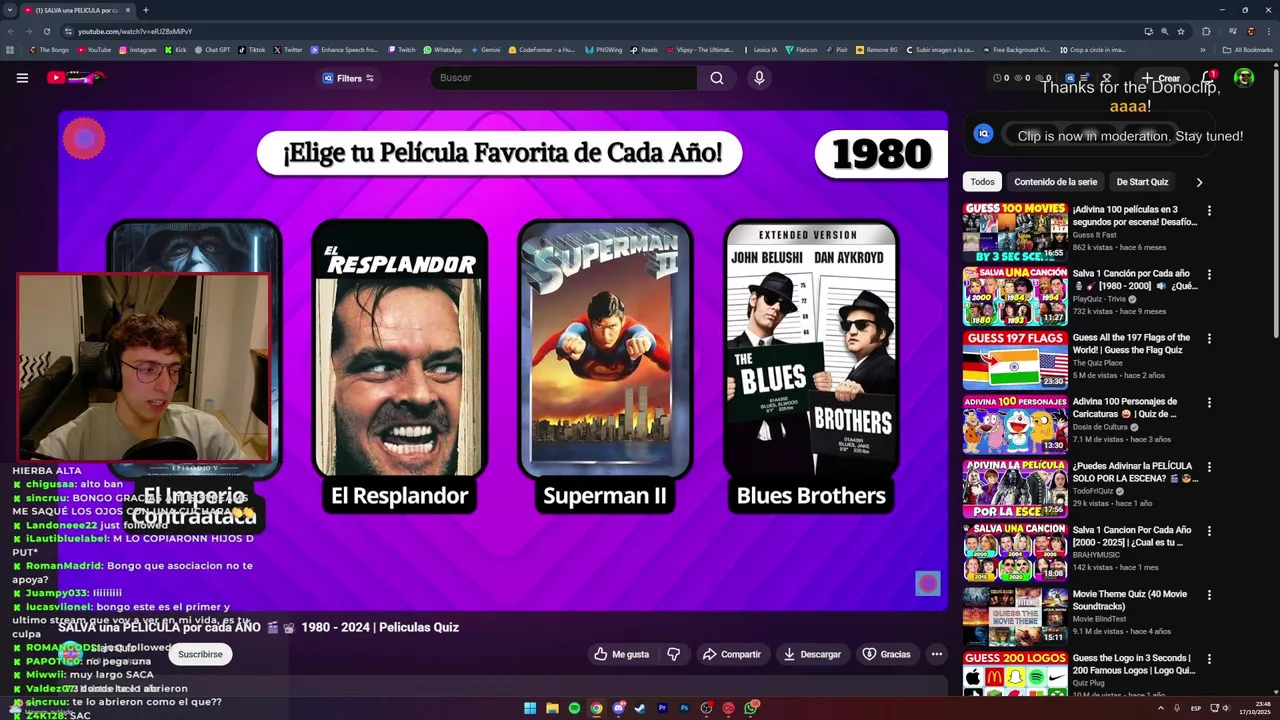Open Guess 197 Flags thumbnail
Viewport: 1280px width, 720px height.
[1015, 360]
